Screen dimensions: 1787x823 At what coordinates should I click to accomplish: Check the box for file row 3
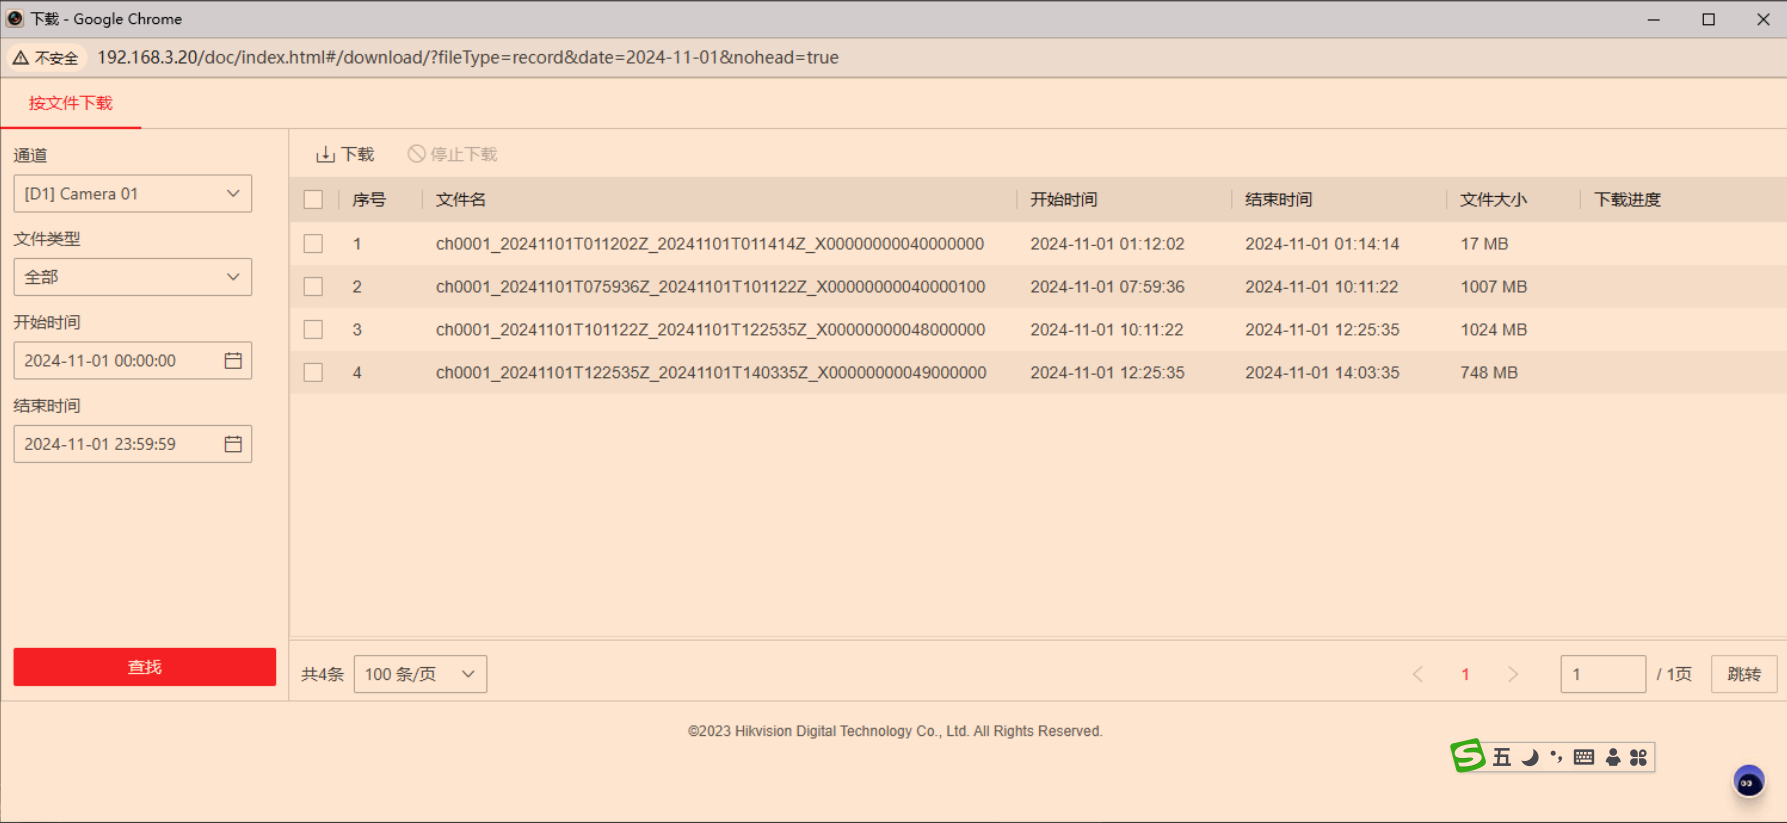point(313,330)
